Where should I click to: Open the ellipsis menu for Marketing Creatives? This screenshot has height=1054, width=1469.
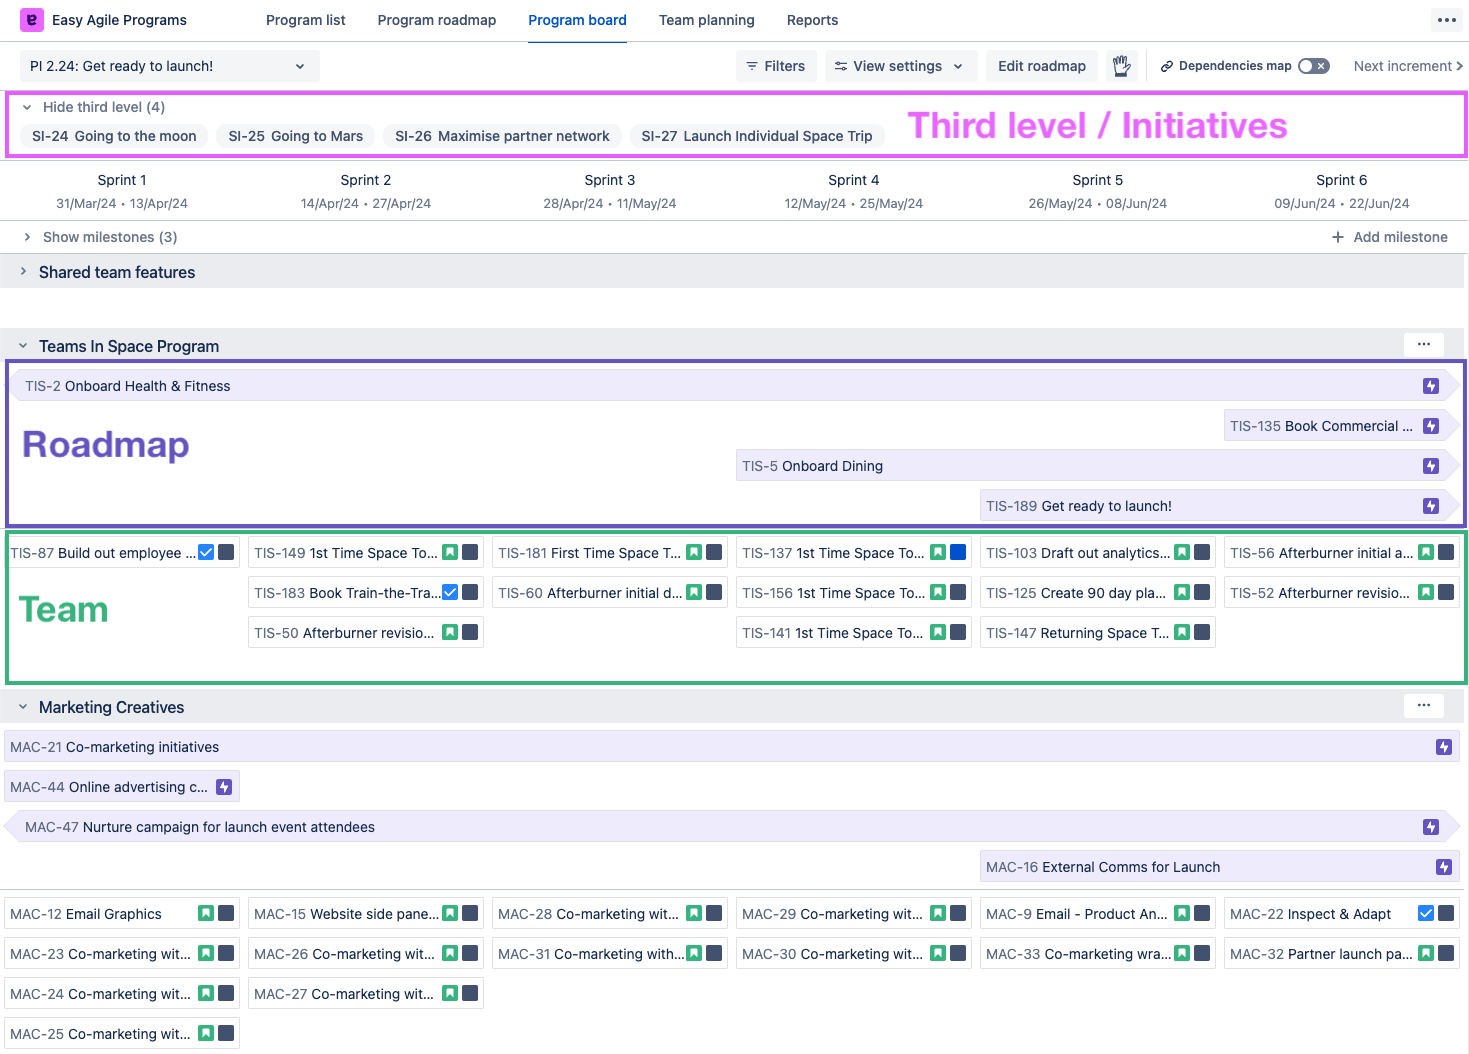(1424, 705)
